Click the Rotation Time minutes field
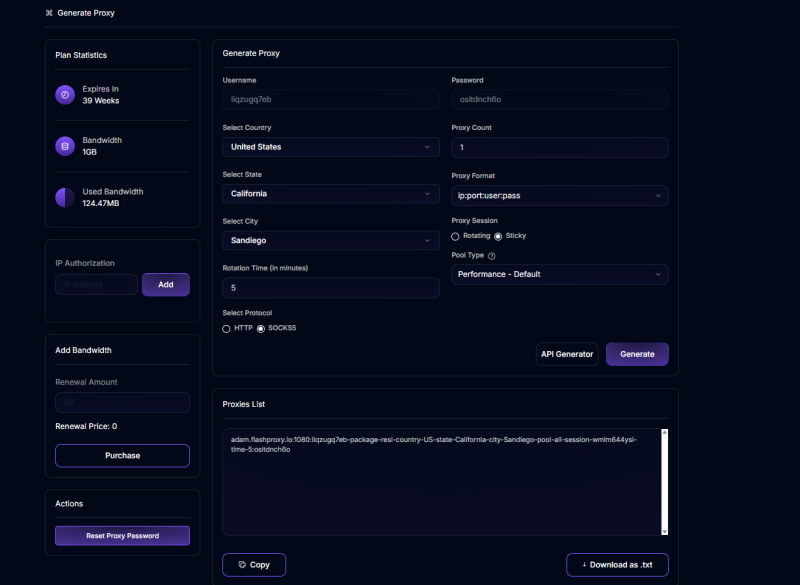The image size is (800, 585). (331, 288)
